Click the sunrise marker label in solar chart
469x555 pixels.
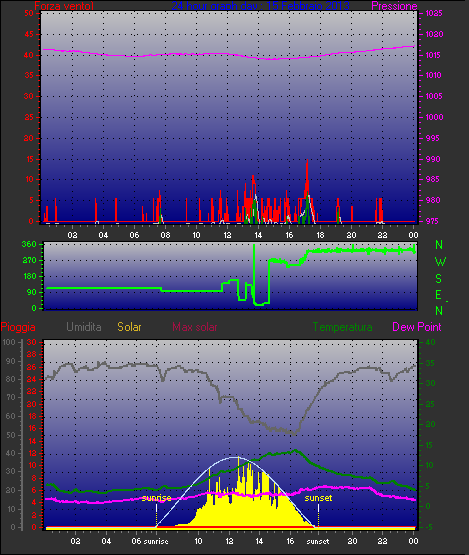[156, 498]
